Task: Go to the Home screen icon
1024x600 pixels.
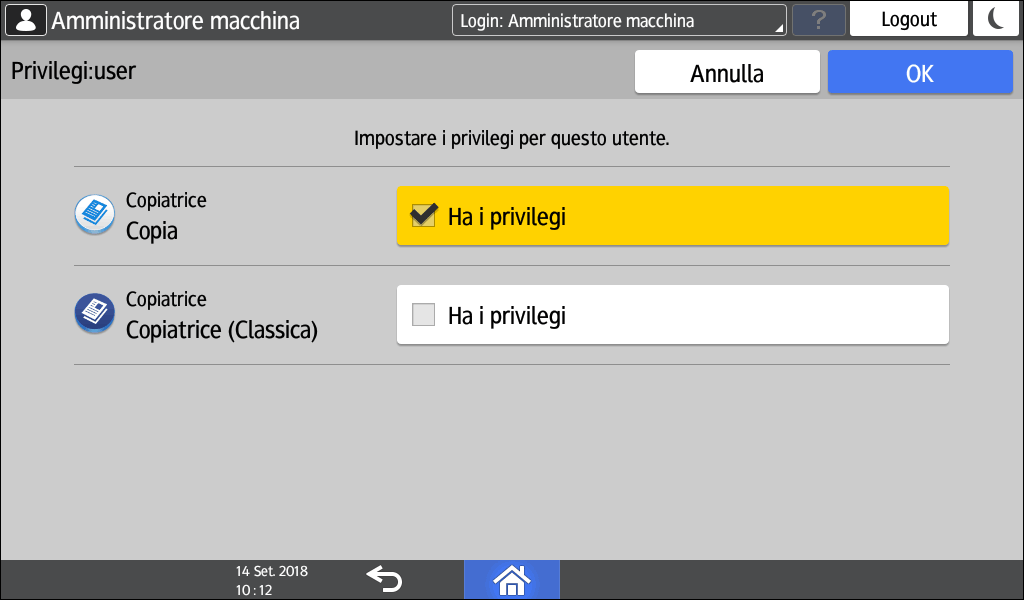Action: click(511, 579)
